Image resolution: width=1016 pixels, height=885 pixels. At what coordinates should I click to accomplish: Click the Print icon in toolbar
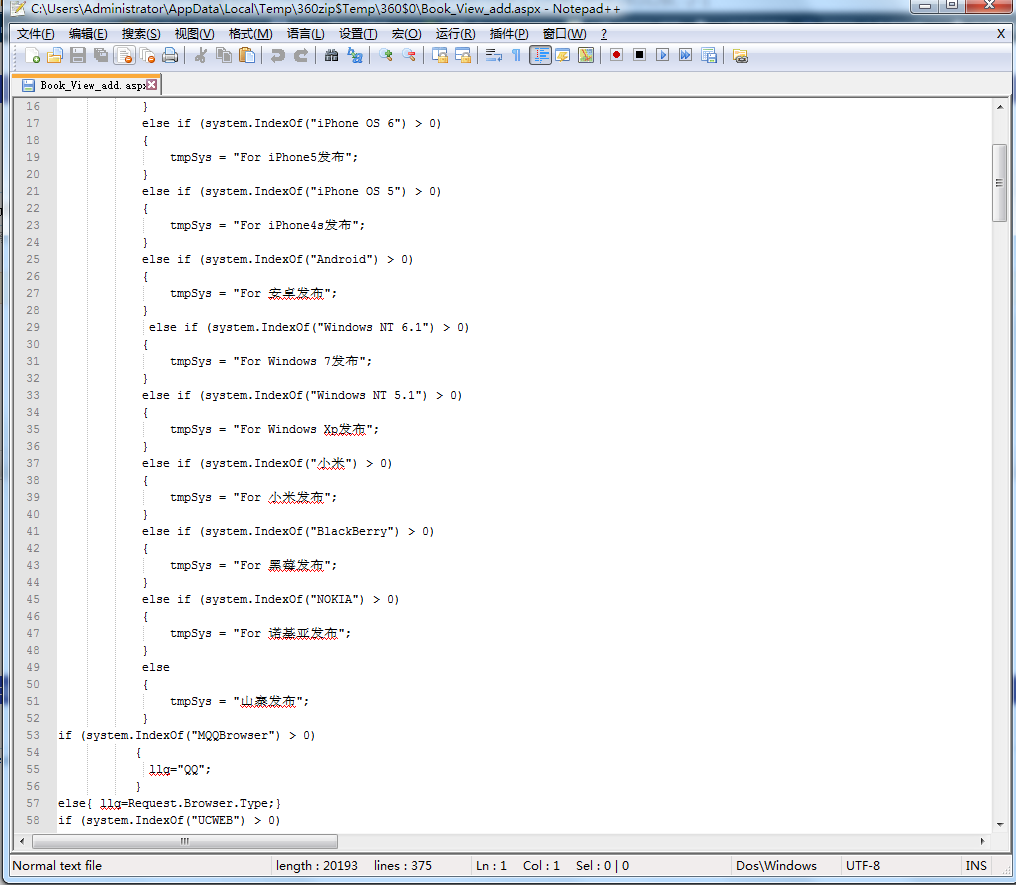pos(170,55)
